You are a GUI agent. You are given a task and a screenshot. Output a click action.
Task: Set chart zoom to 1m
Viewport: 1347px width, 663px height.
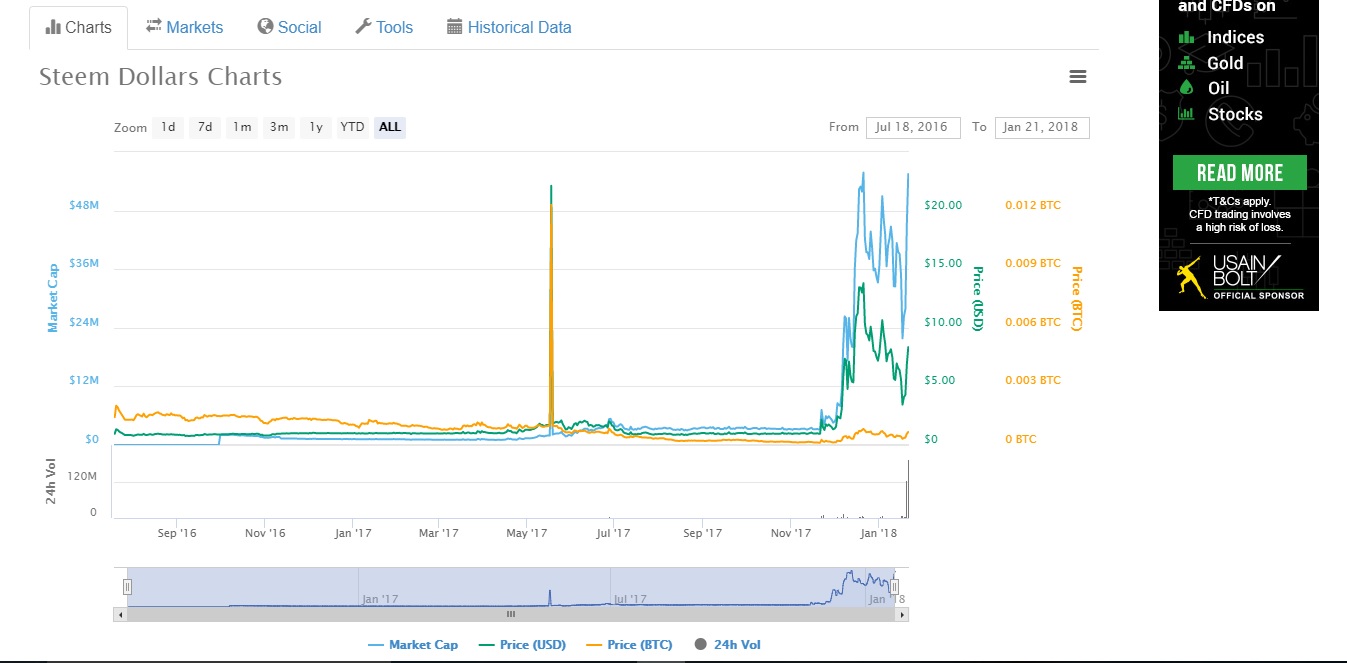pyautogui.click(x=242, y=127)
